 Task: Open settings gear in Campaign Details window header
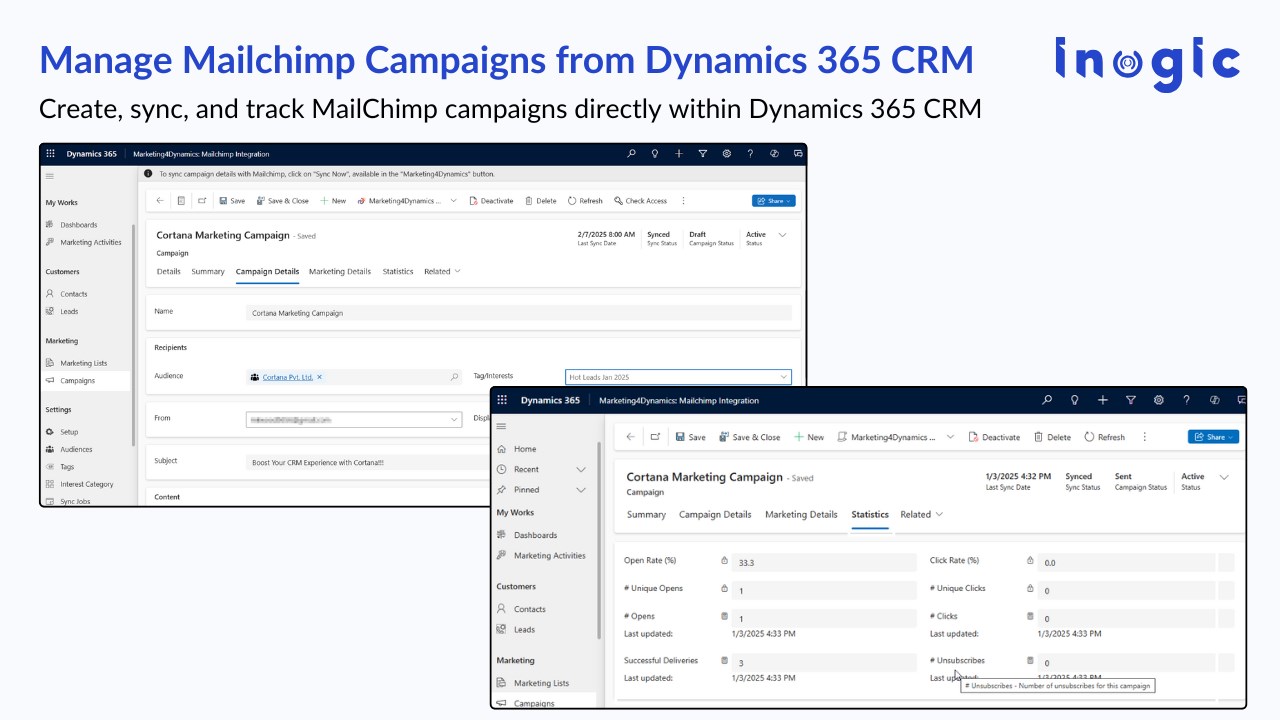[x=726, y=154]
